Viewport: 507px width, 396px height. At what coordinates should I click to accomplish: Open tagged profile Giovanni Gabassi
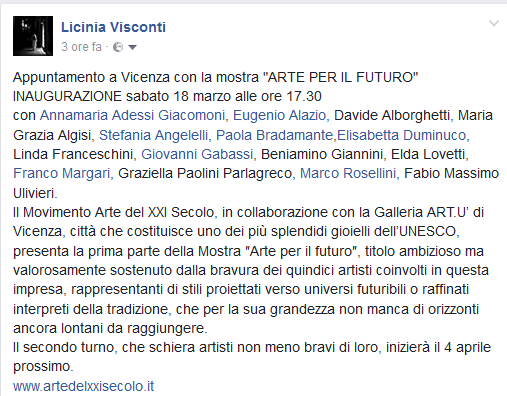pos(197,154)
